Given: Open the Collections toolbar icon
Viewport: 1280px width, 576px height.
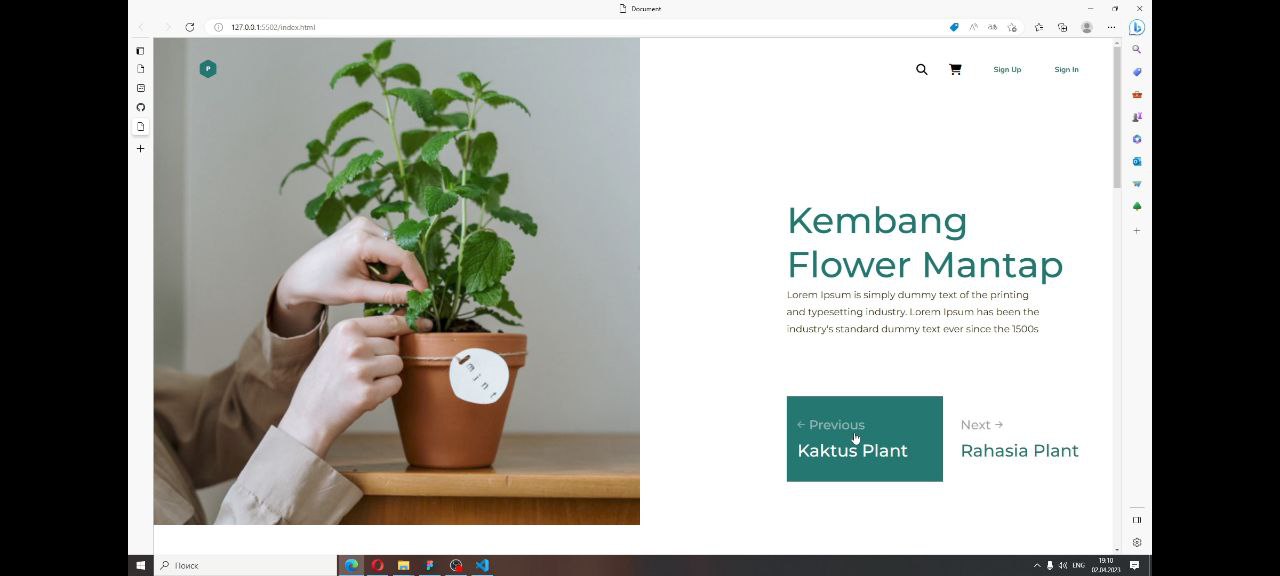Looking at the screenshot, I should coord(1062,27).
